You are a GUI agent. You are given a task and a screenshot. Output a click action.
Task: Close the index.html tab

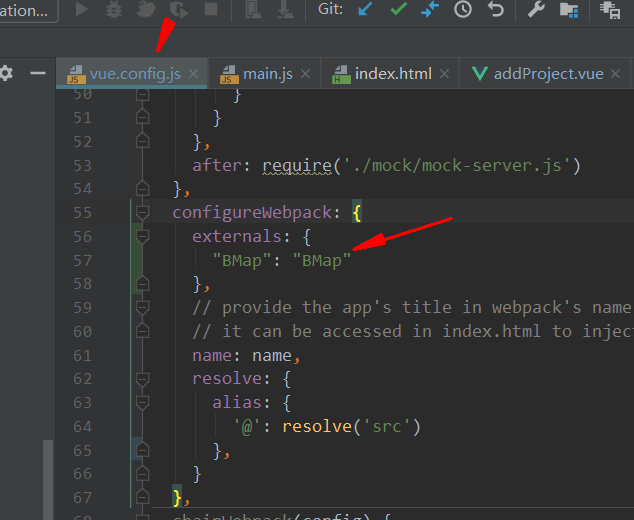444,74
